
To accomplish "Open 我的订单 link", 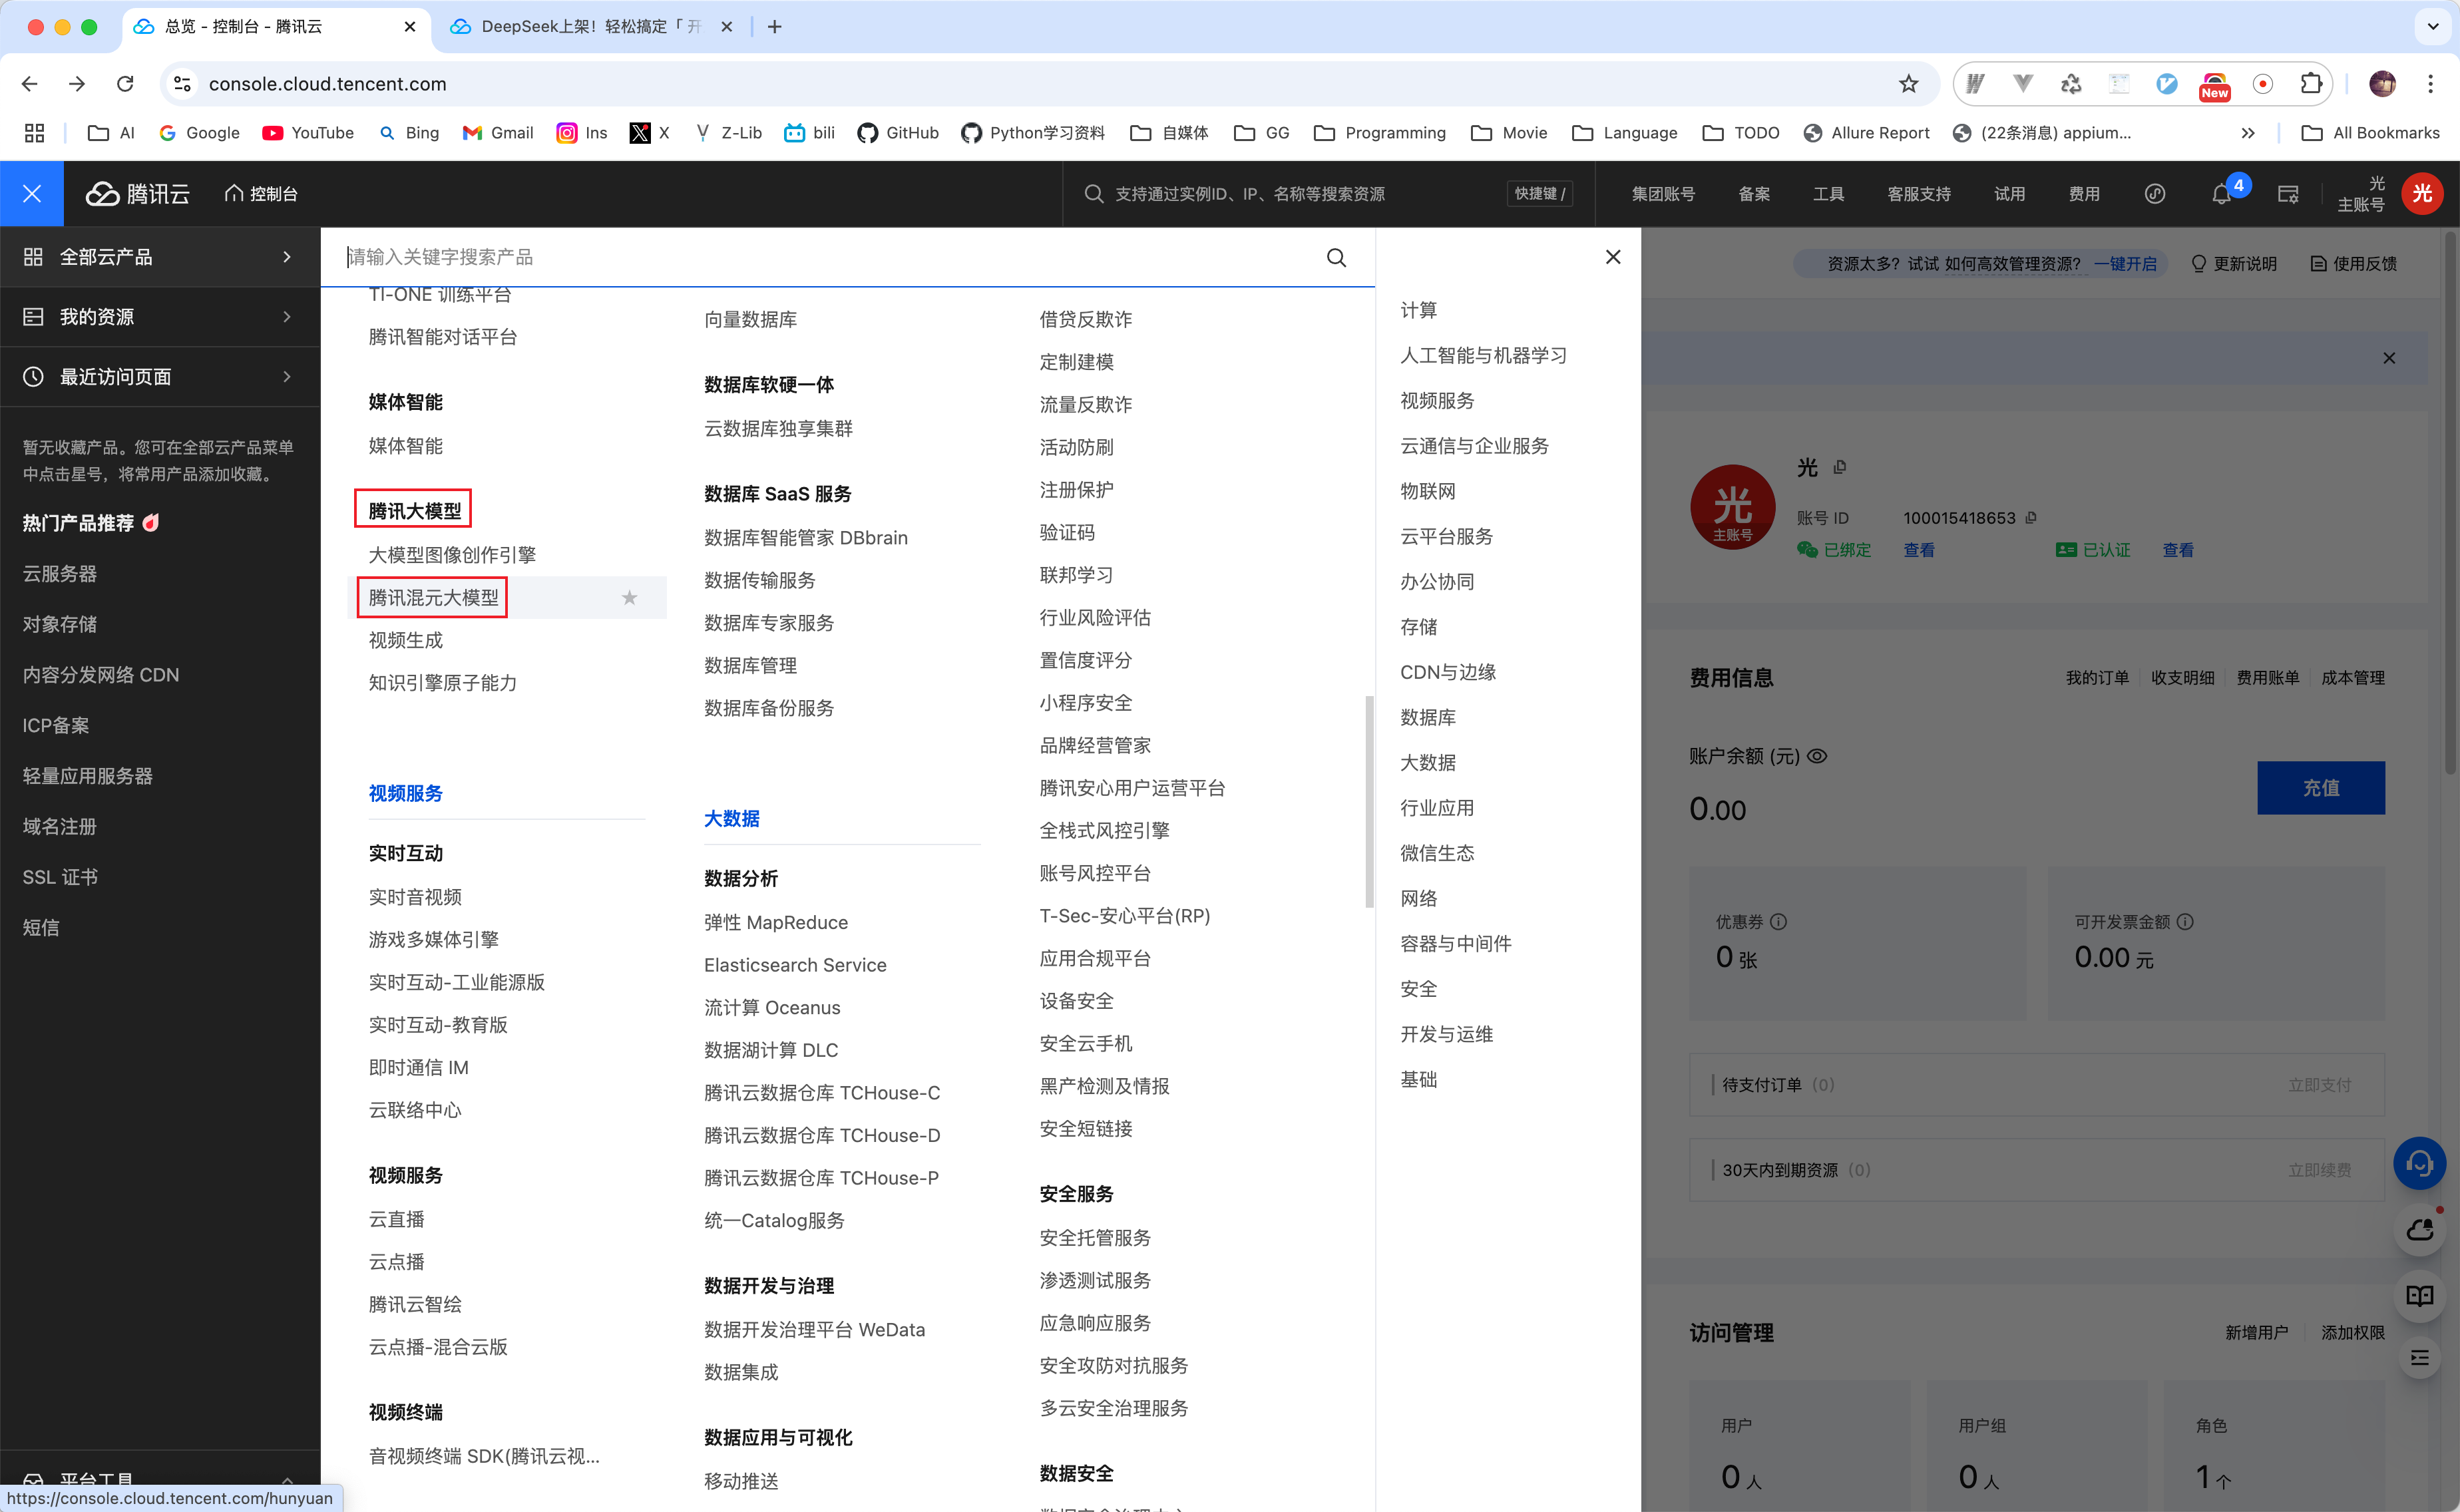I will tap(2097, 678).
